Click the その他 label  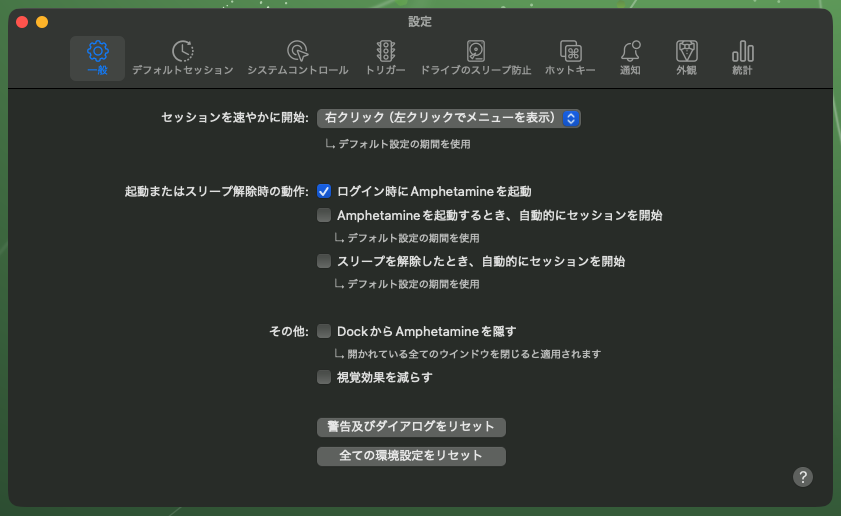tap(289, 331)
